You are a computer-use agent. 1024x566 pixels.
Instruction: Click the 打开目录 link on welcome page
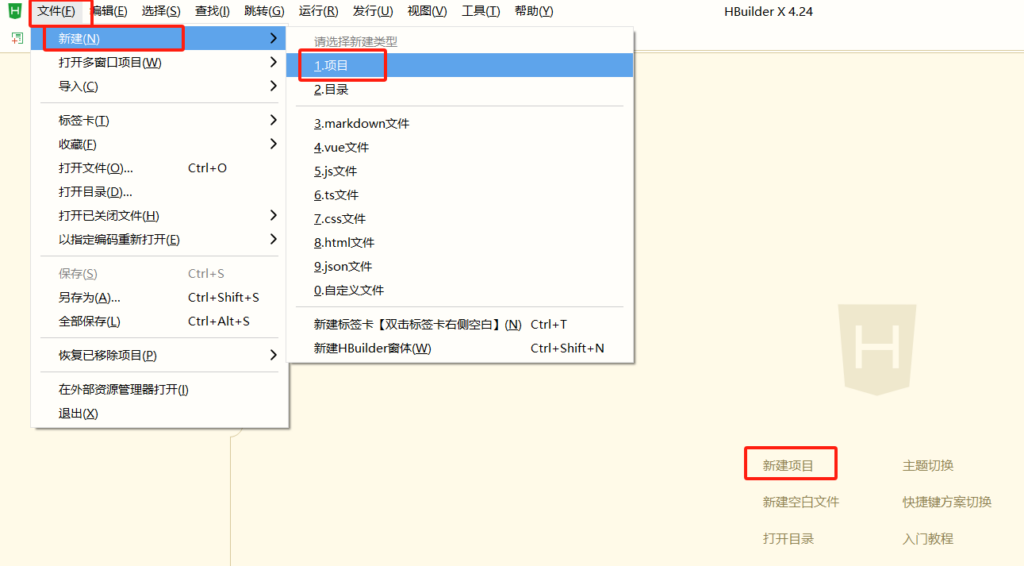[788, 539]
